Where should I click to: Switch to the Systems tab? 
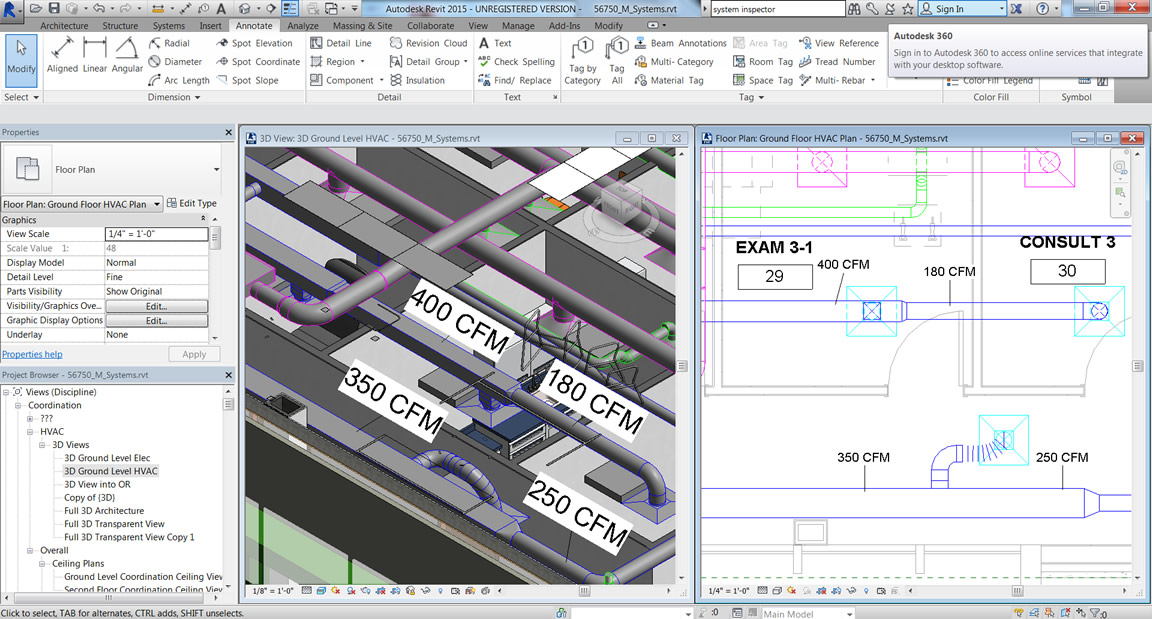(x=168, y=26)
